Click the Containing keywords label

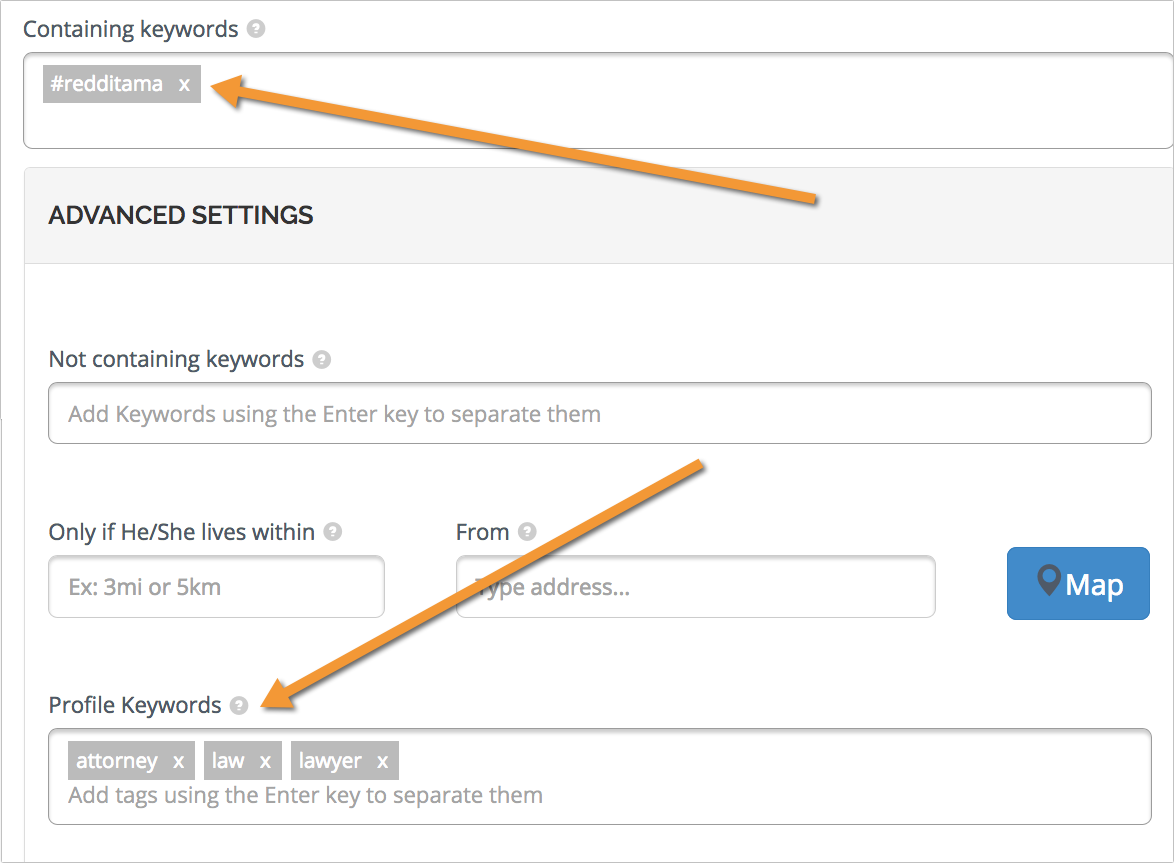tap(131, 29)
